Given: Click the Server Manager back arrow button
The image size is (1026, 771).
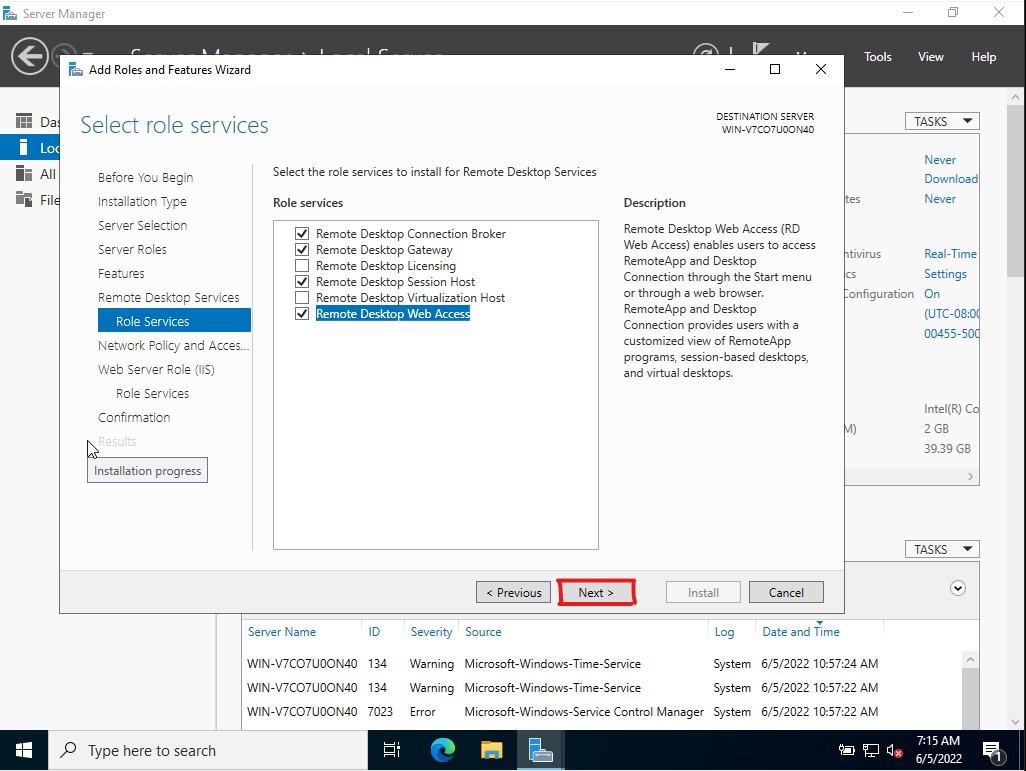Looking at the screenshot, I should pos(29,56).
